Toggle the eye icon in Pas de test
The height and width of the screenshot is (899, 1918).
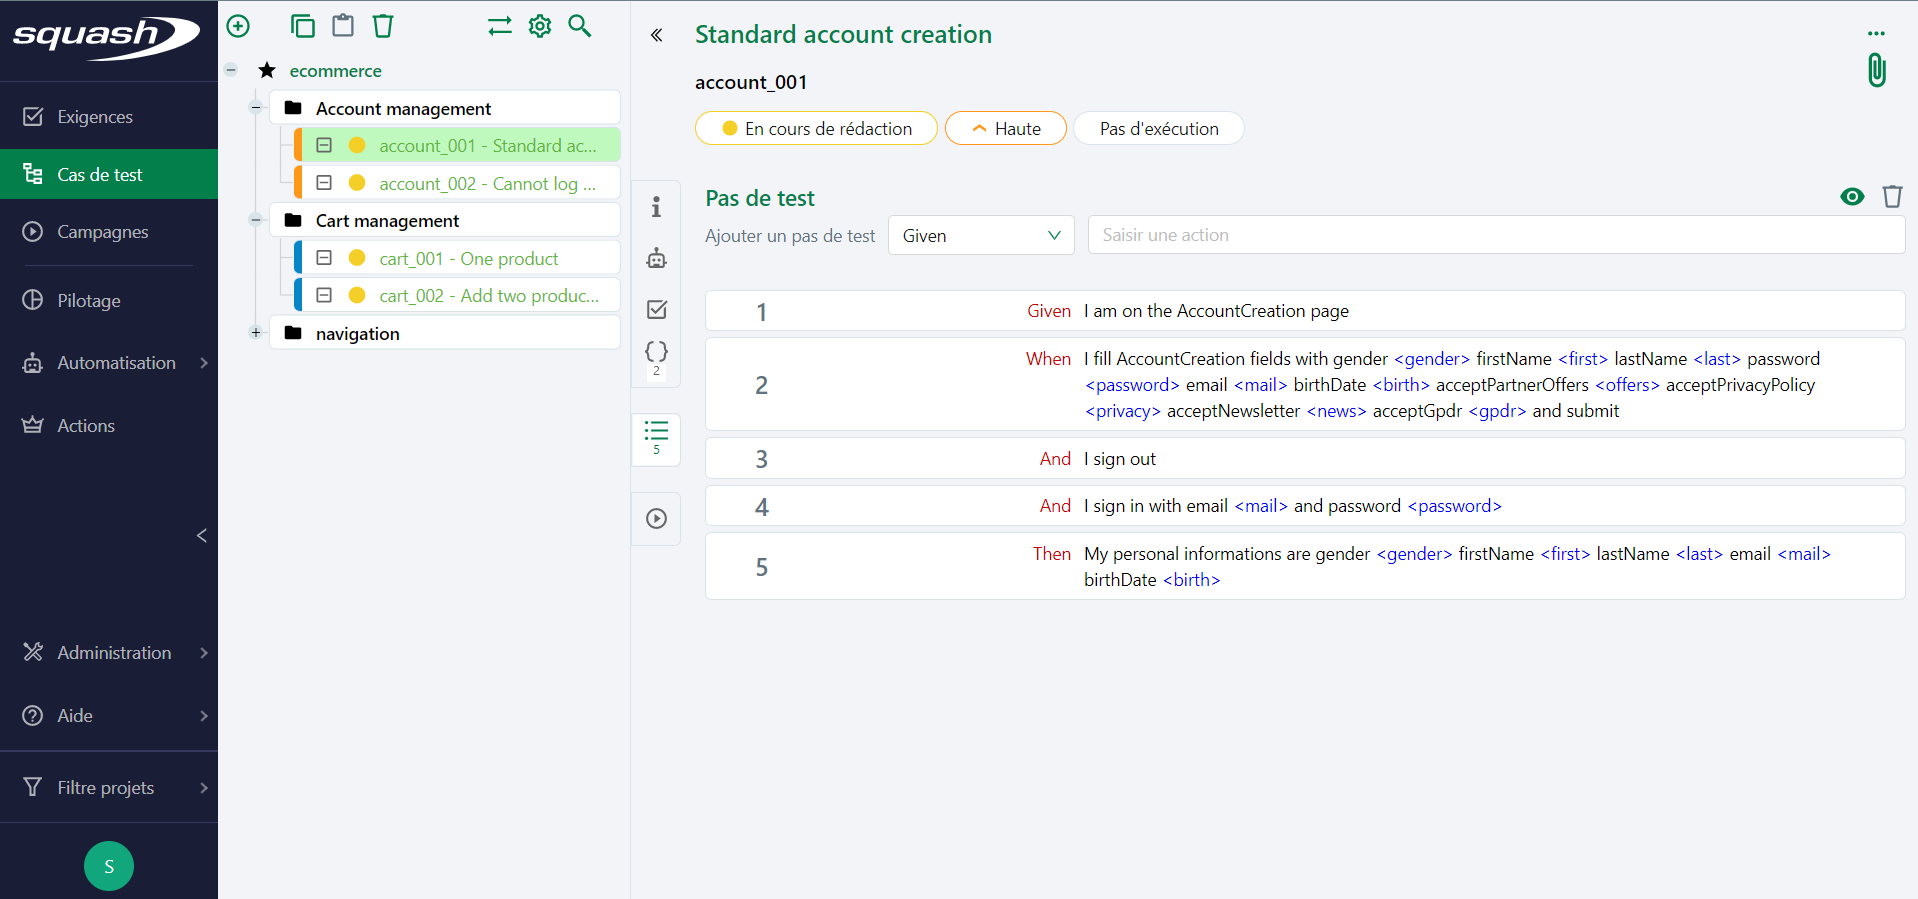point(1852,197)
